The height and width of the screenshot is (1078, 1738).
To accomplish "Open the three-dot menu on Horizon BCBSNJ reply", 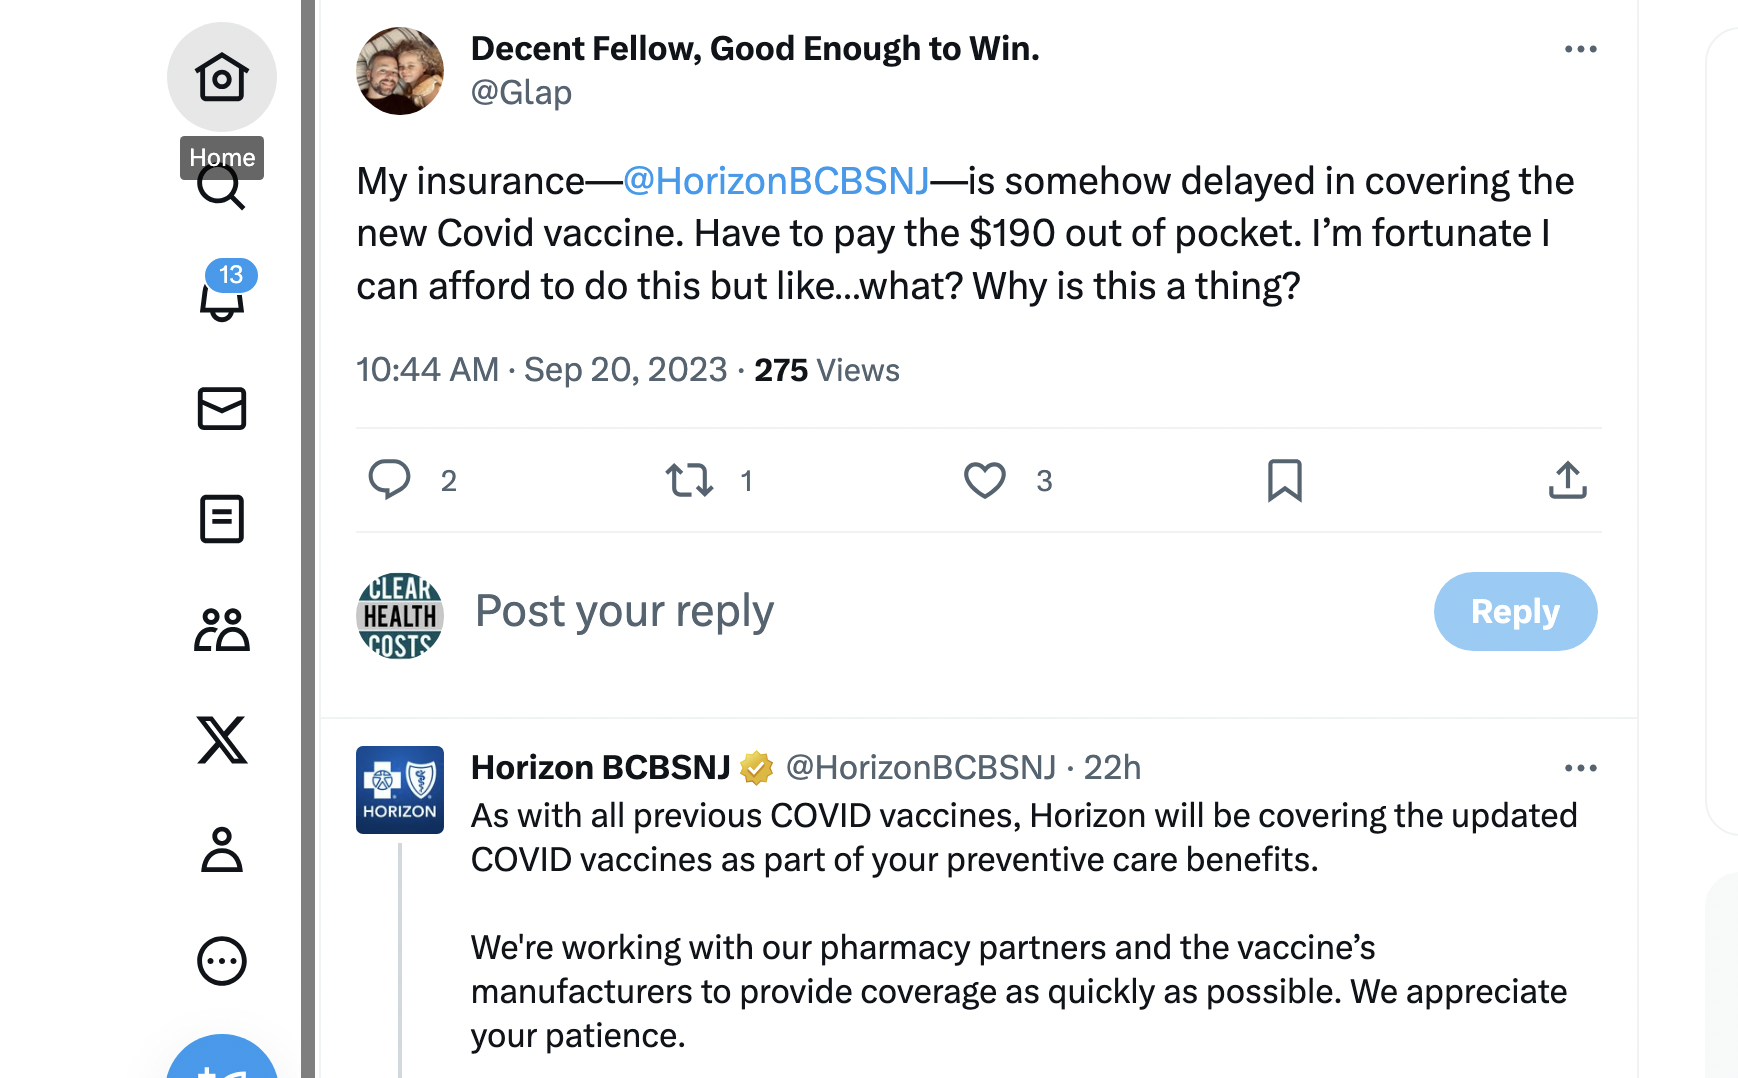I will (1580, 768).
